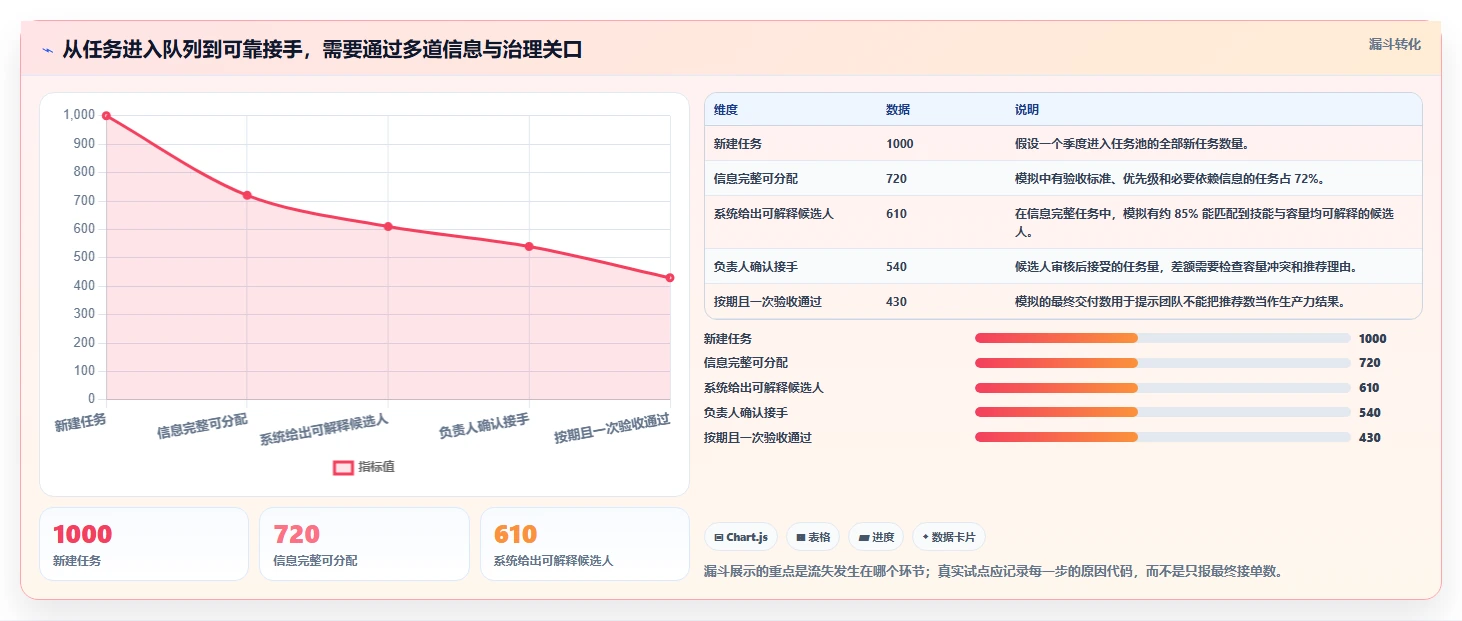Click the 漏斗转化 label in the header
Screen dimensions: 1462x621
click(x=1394, y=44)
